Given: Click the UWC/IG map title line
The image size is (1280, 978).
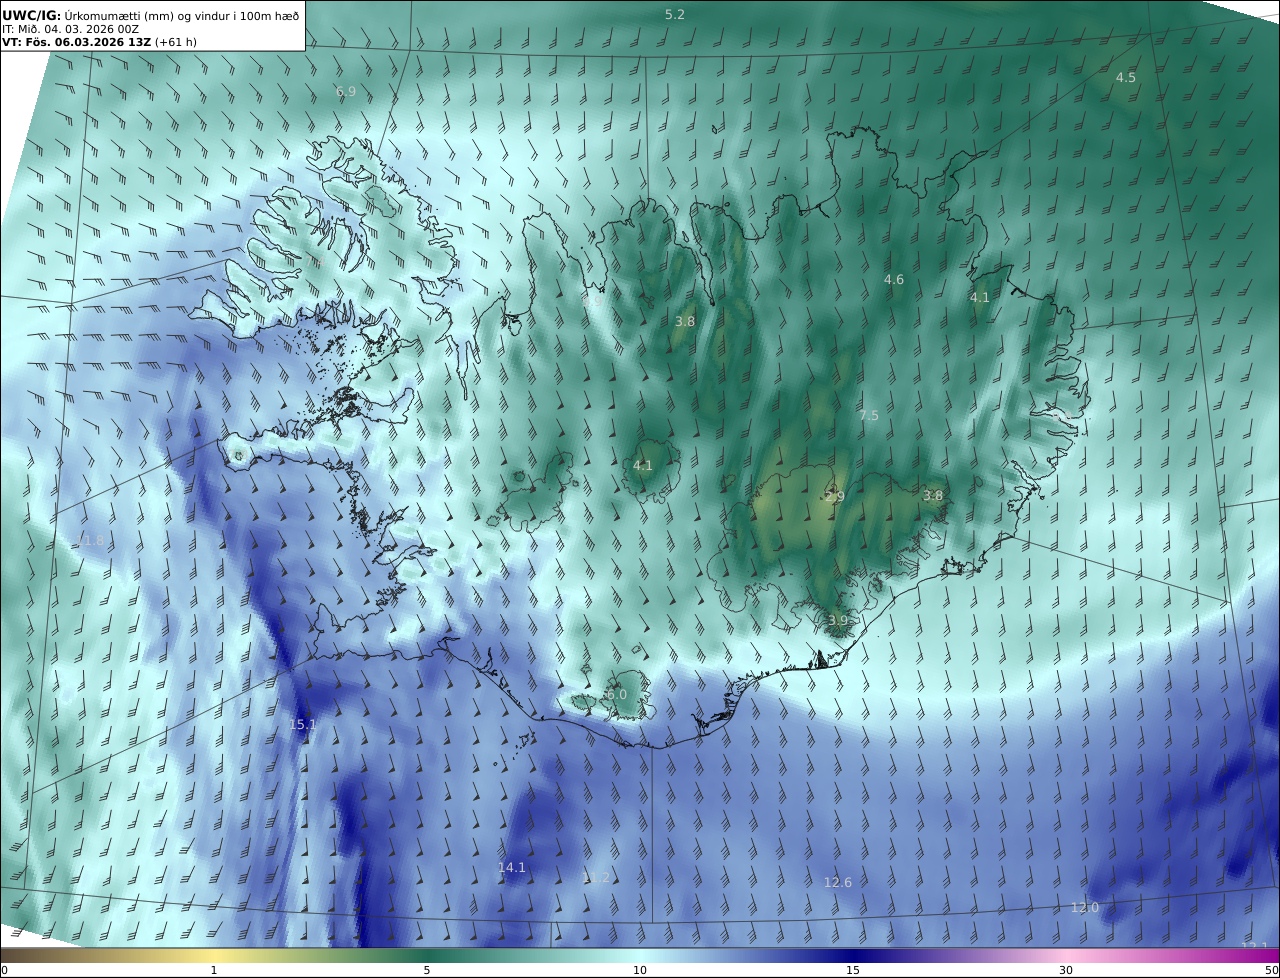Looking at the screenshot, I should coord(151,15).
